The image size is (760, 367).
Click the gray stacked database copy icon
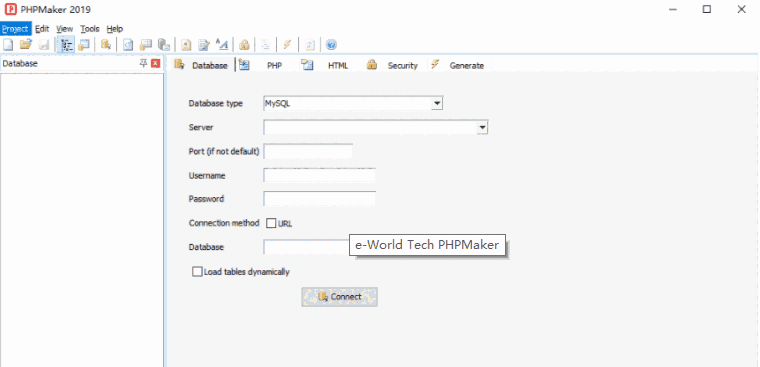pos(164,45)
